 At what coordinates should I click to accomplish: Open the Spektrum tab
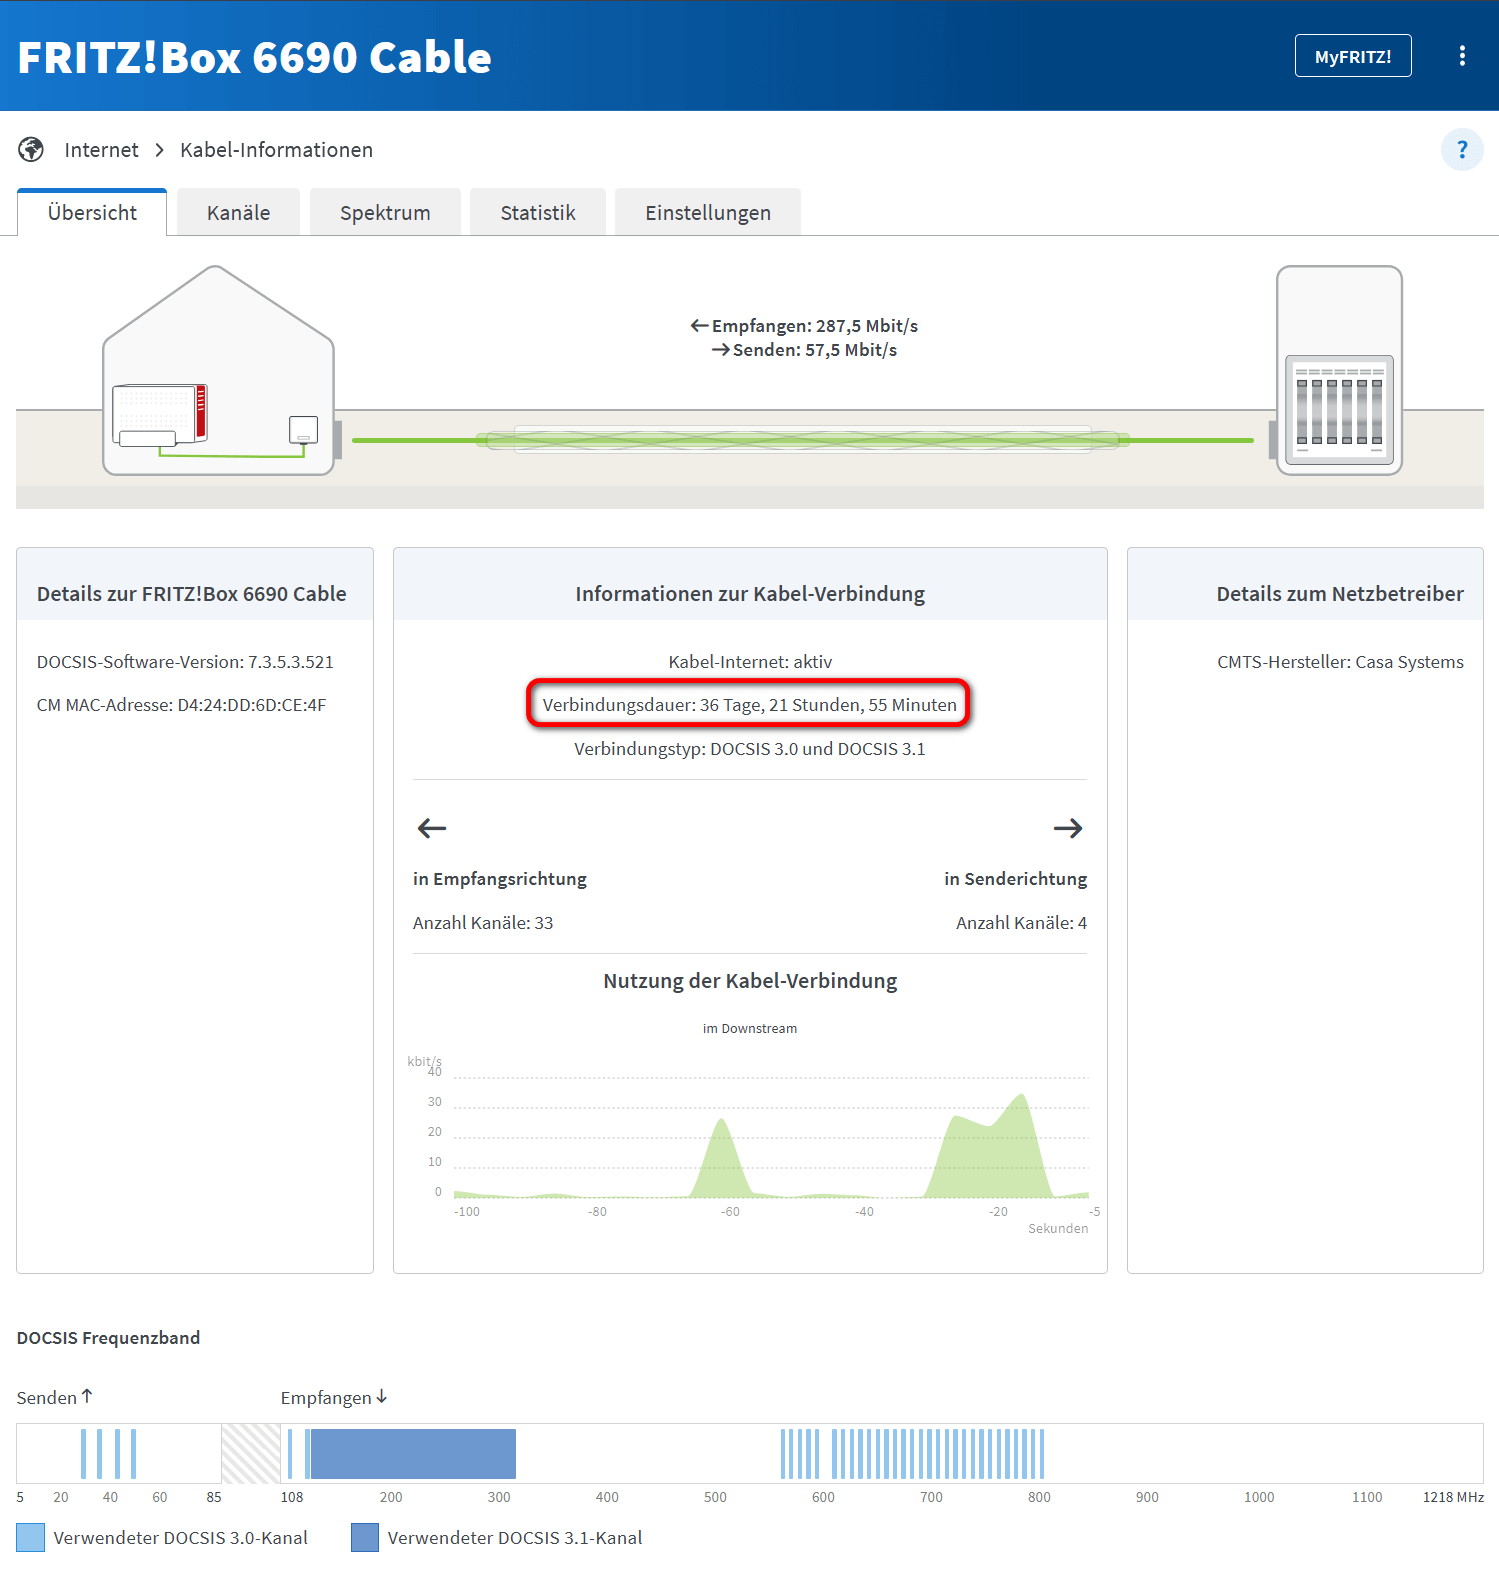[x=385, y=212]
